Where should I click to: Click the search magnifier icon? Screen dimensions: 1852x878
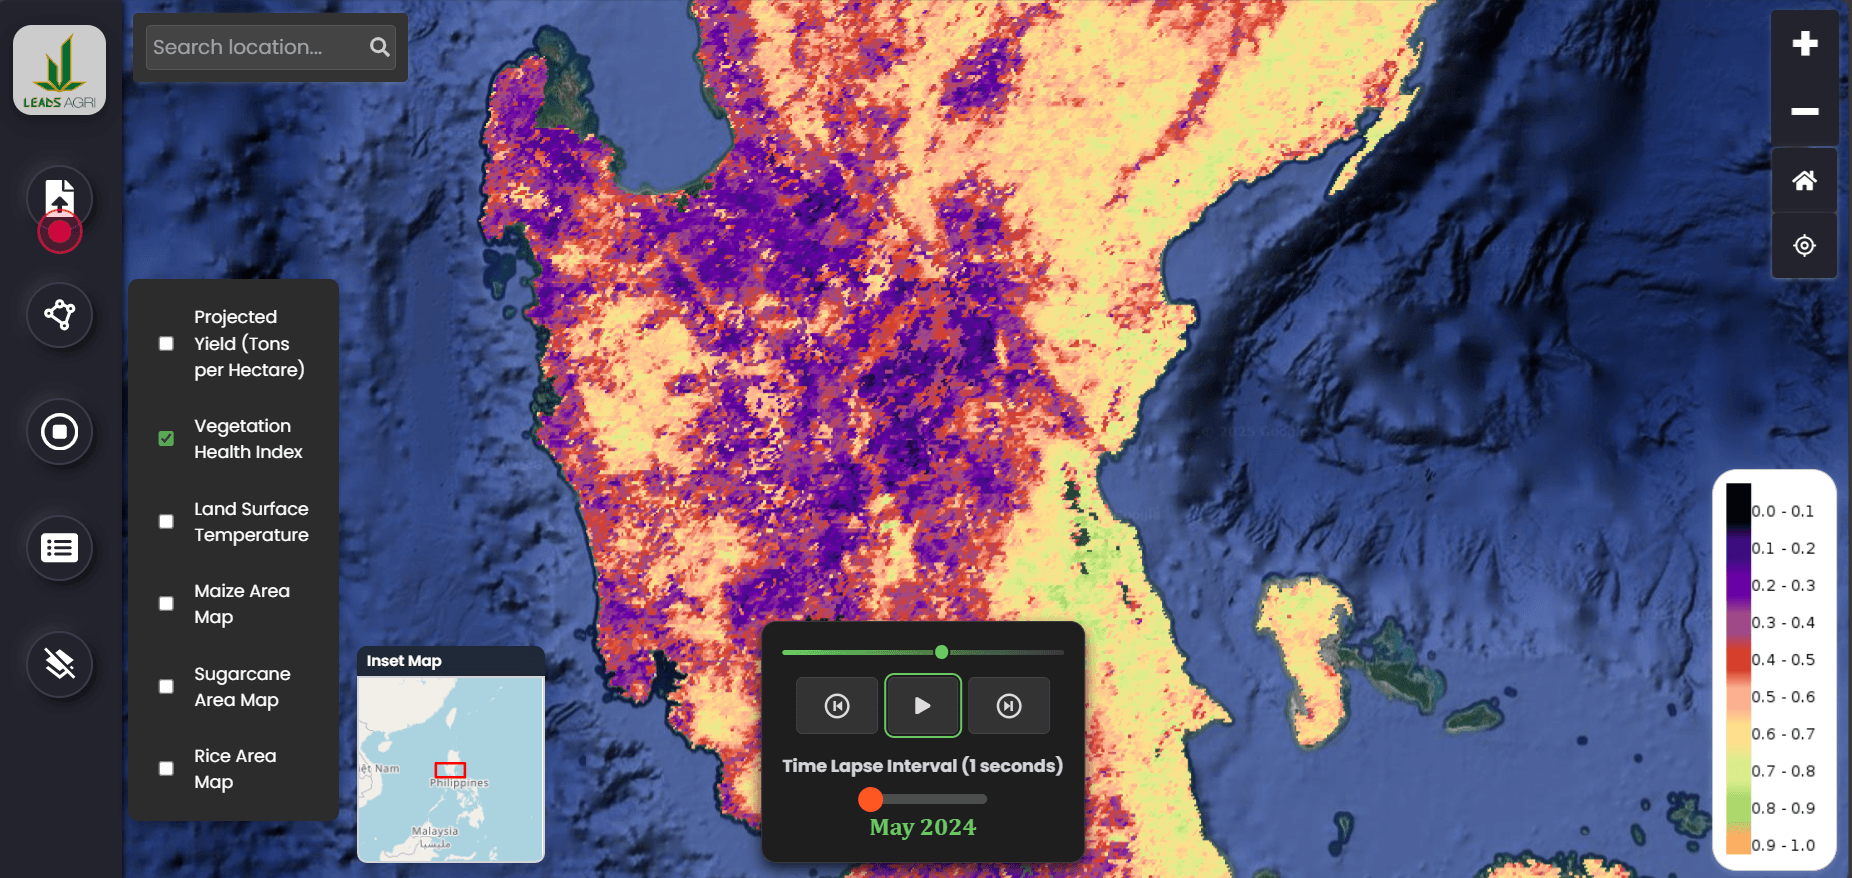point(379,47)
